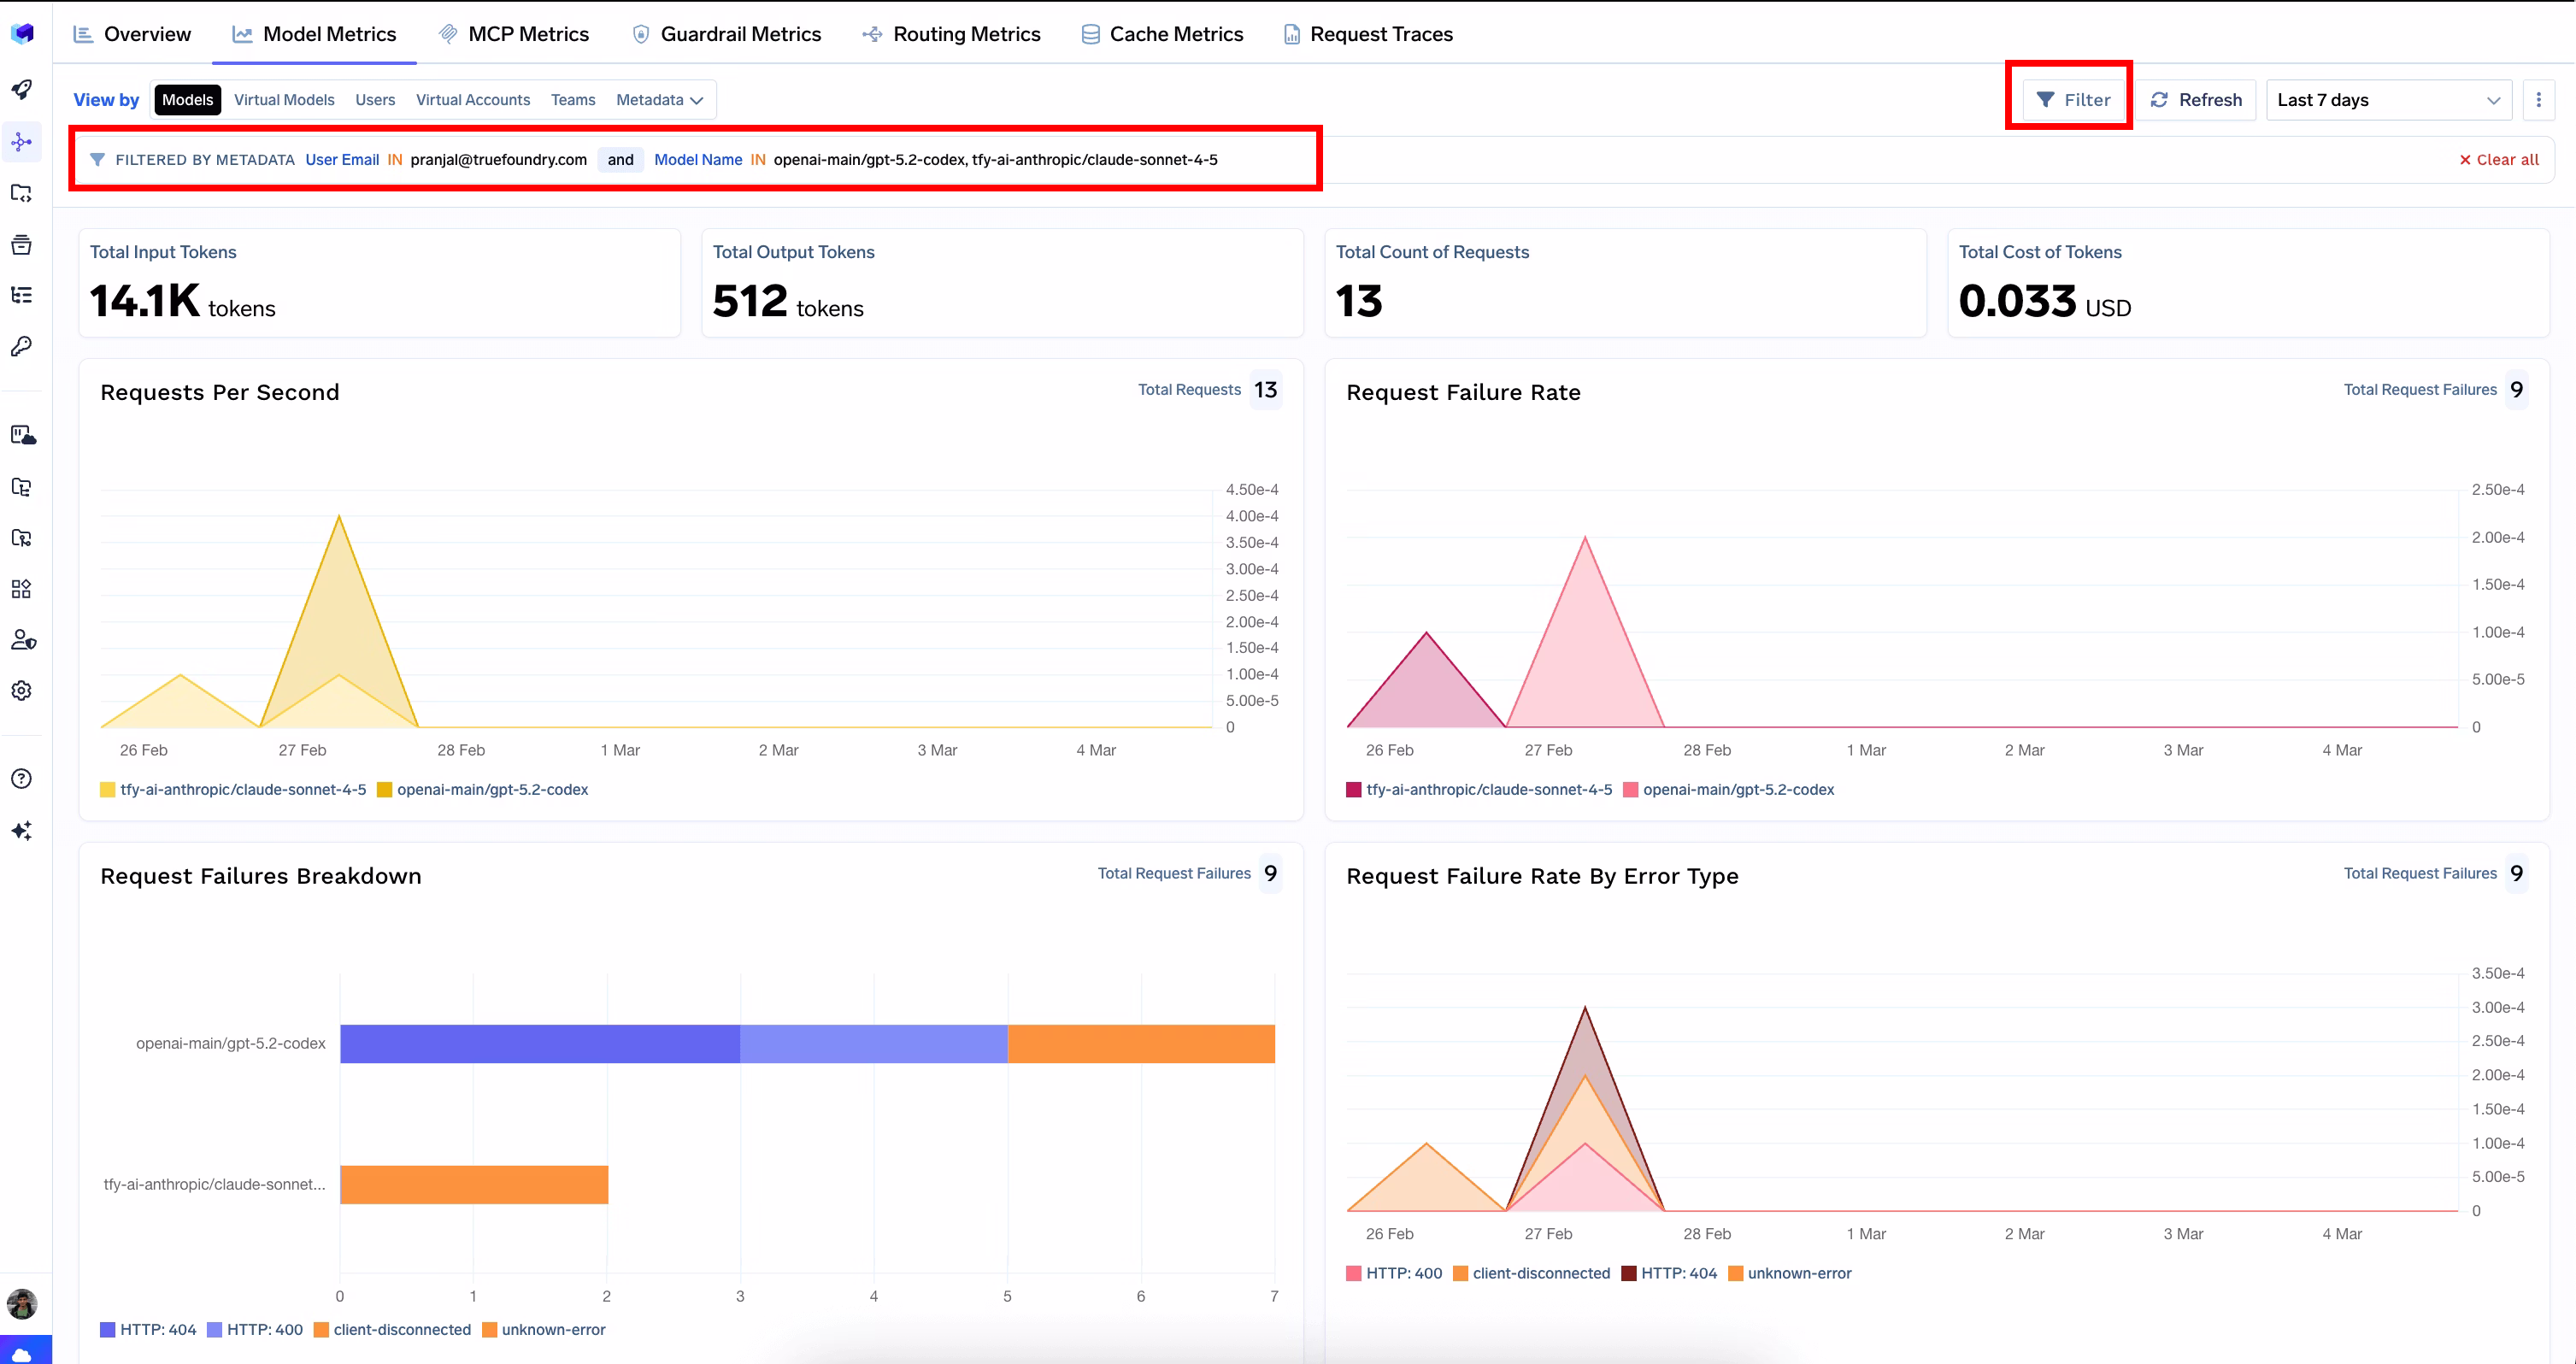This screenshot has width=2576, height=1364.
Task: Select the AI Gateway node icon in sidebar
Action: [22, 142]
